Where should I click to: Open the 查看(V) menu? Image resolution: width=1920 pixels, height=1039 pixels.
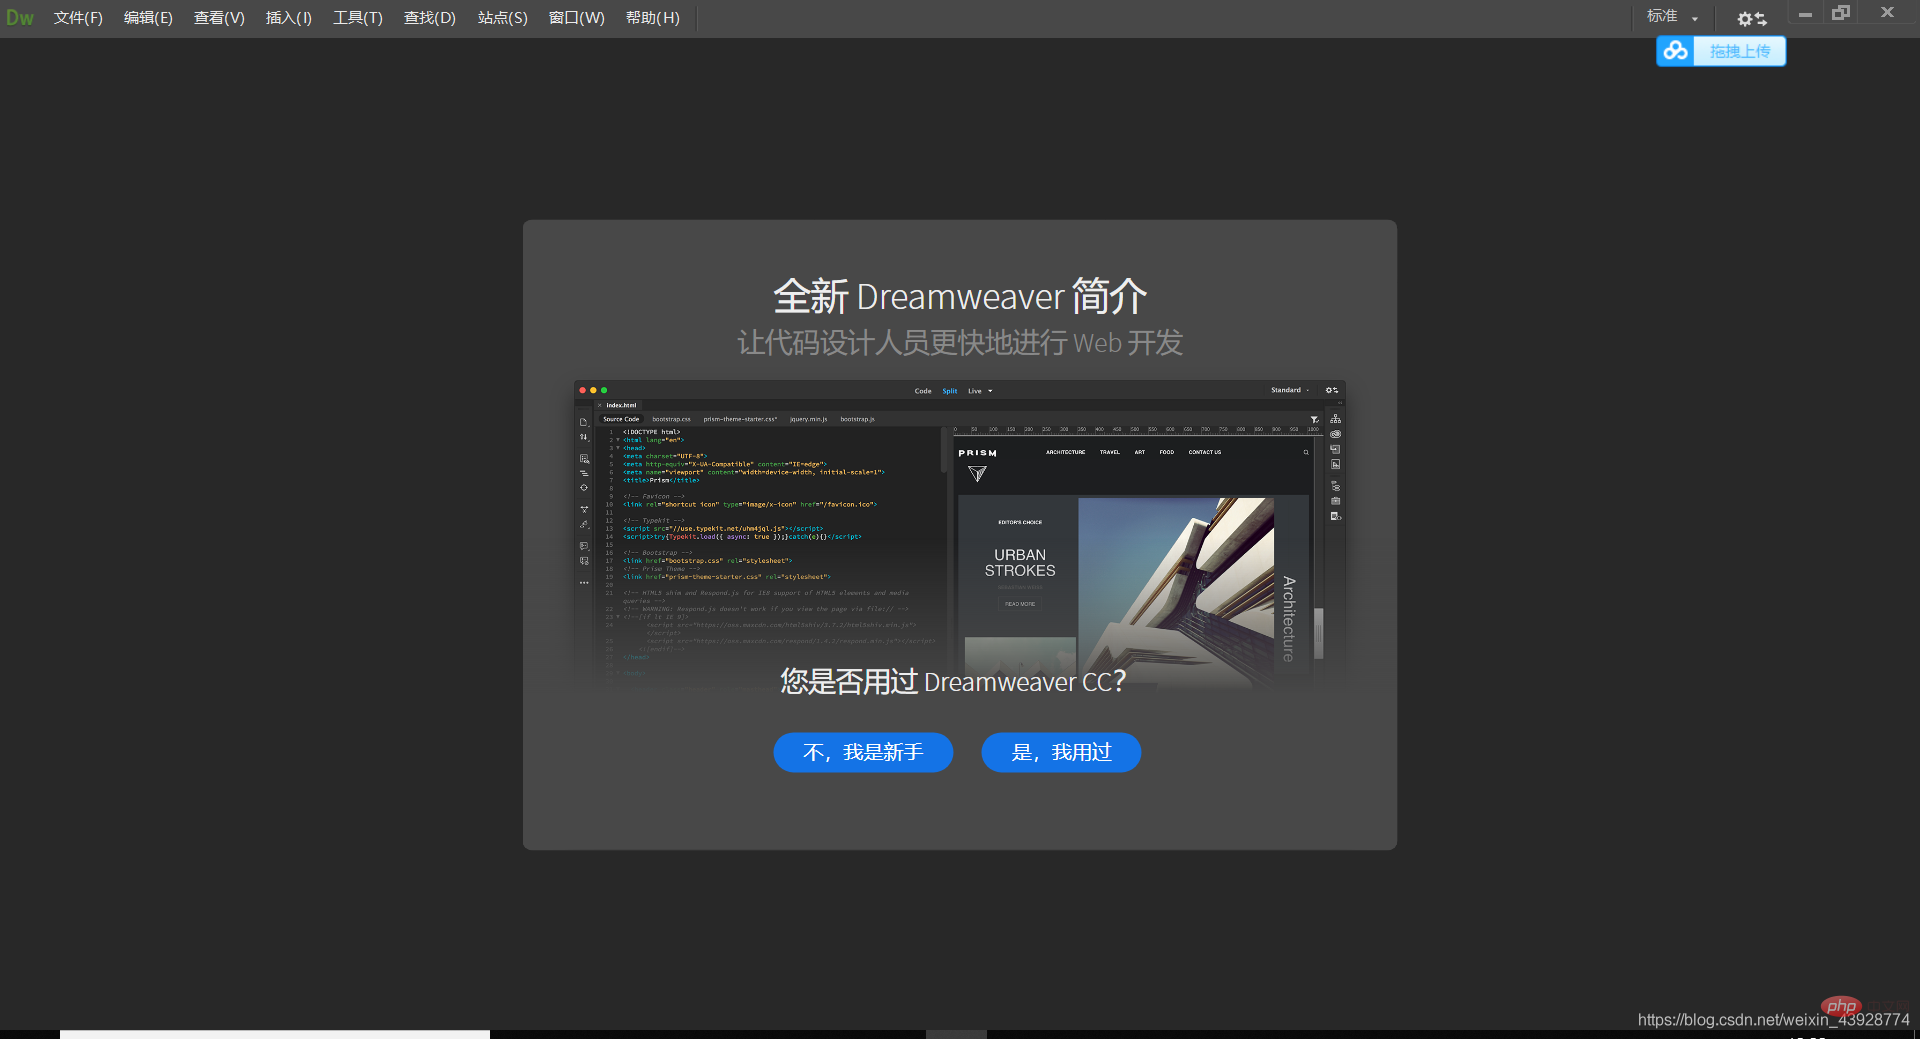tap(219, 18)
